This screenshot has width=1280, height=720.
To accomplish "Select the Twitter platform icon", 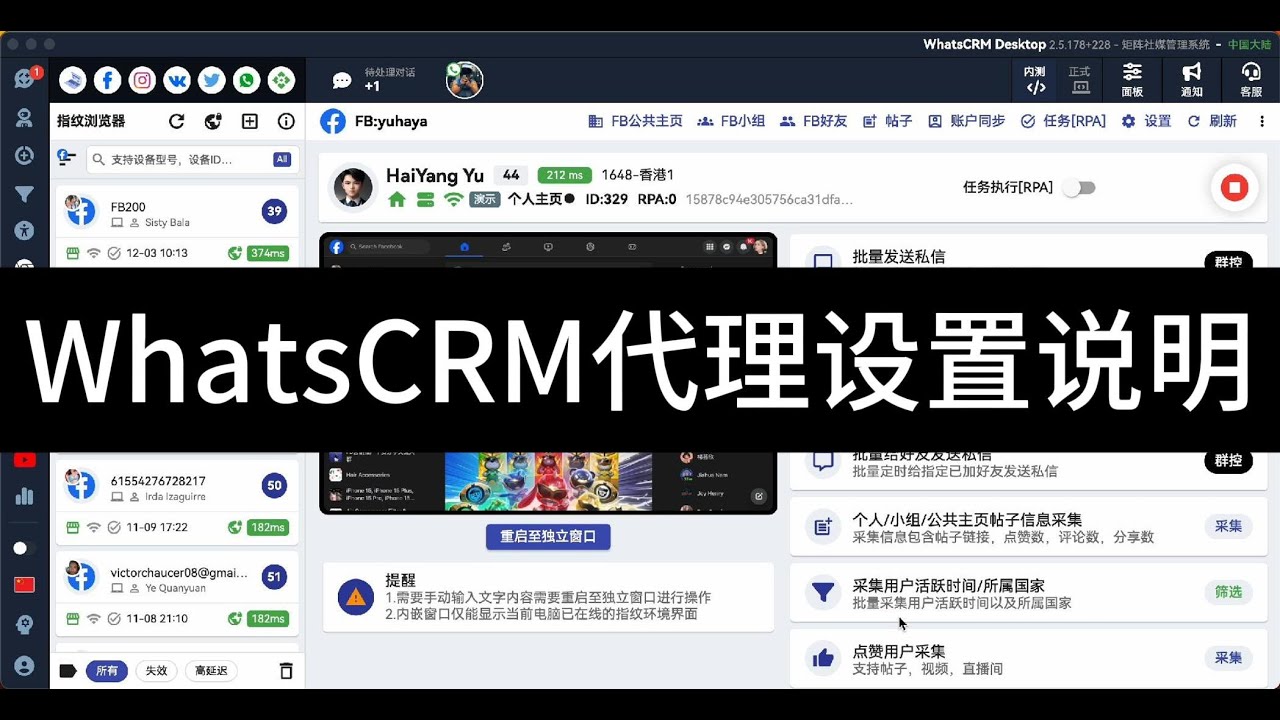I will 212,80.
